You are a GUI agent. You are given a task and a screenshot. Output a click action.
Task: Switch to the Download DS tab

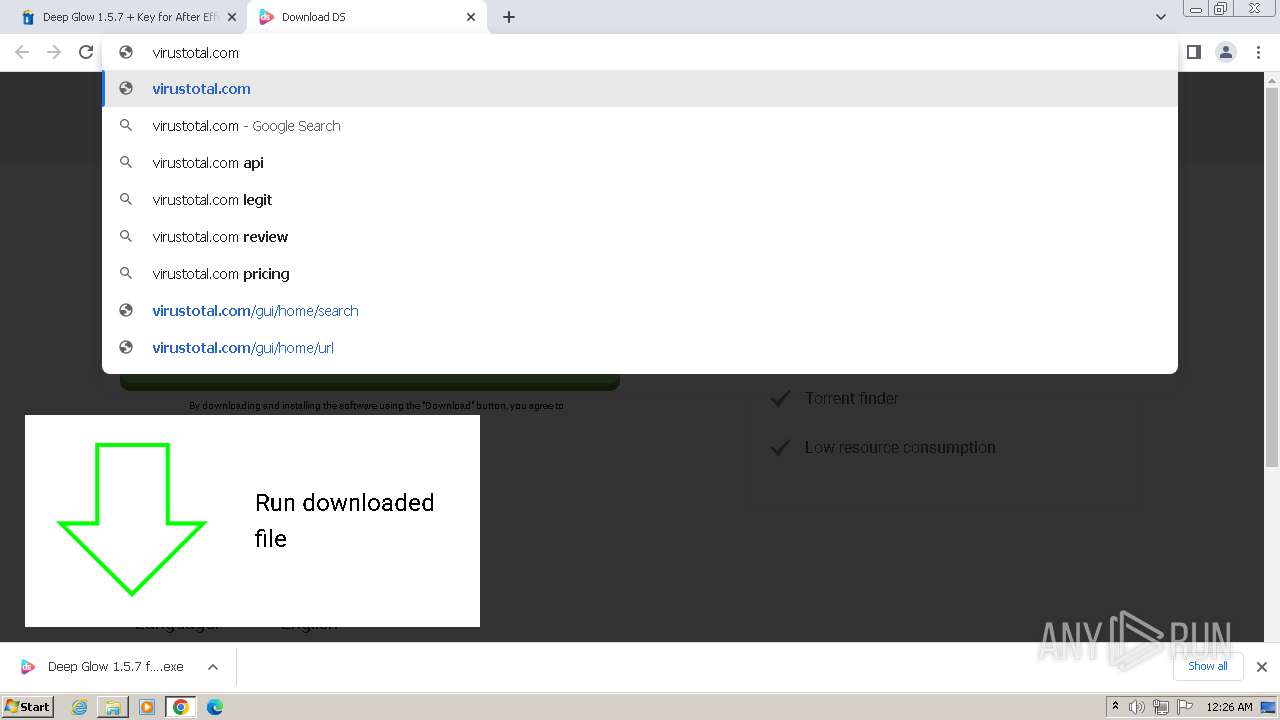pyautogui.click(x=365, y=17)
